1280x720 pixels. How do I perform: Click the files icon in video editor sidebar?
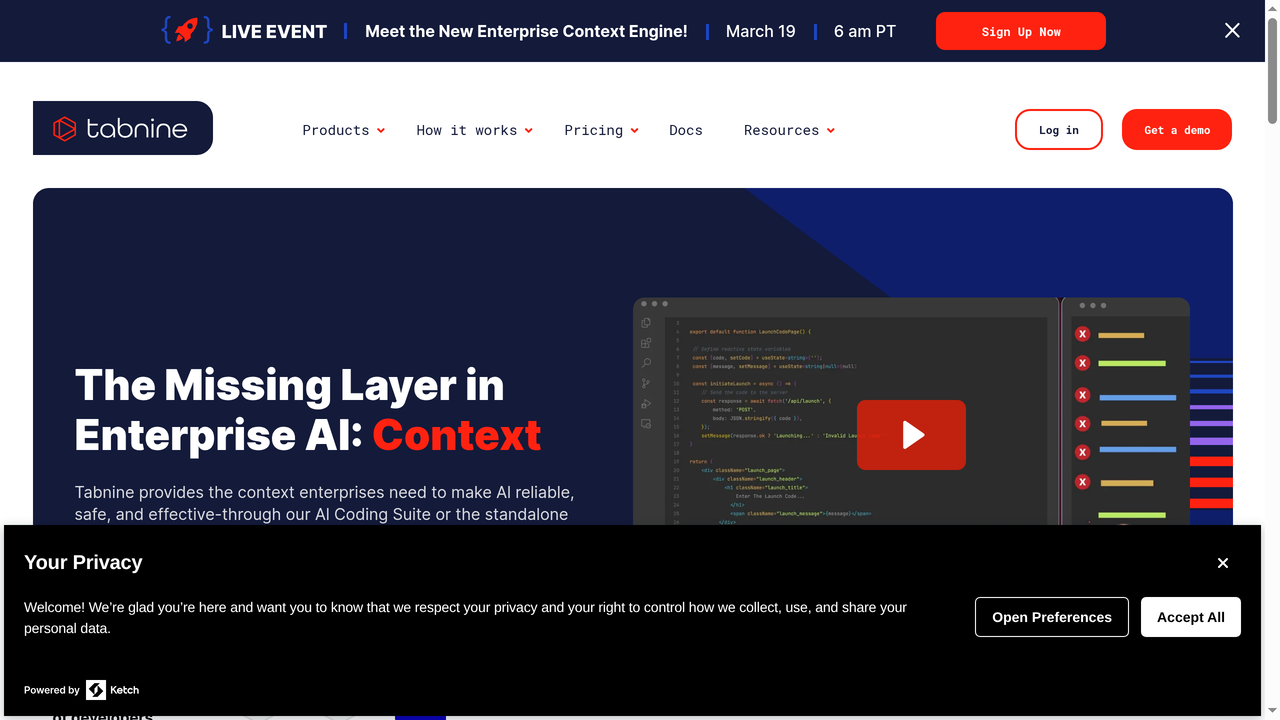[646, 323]
